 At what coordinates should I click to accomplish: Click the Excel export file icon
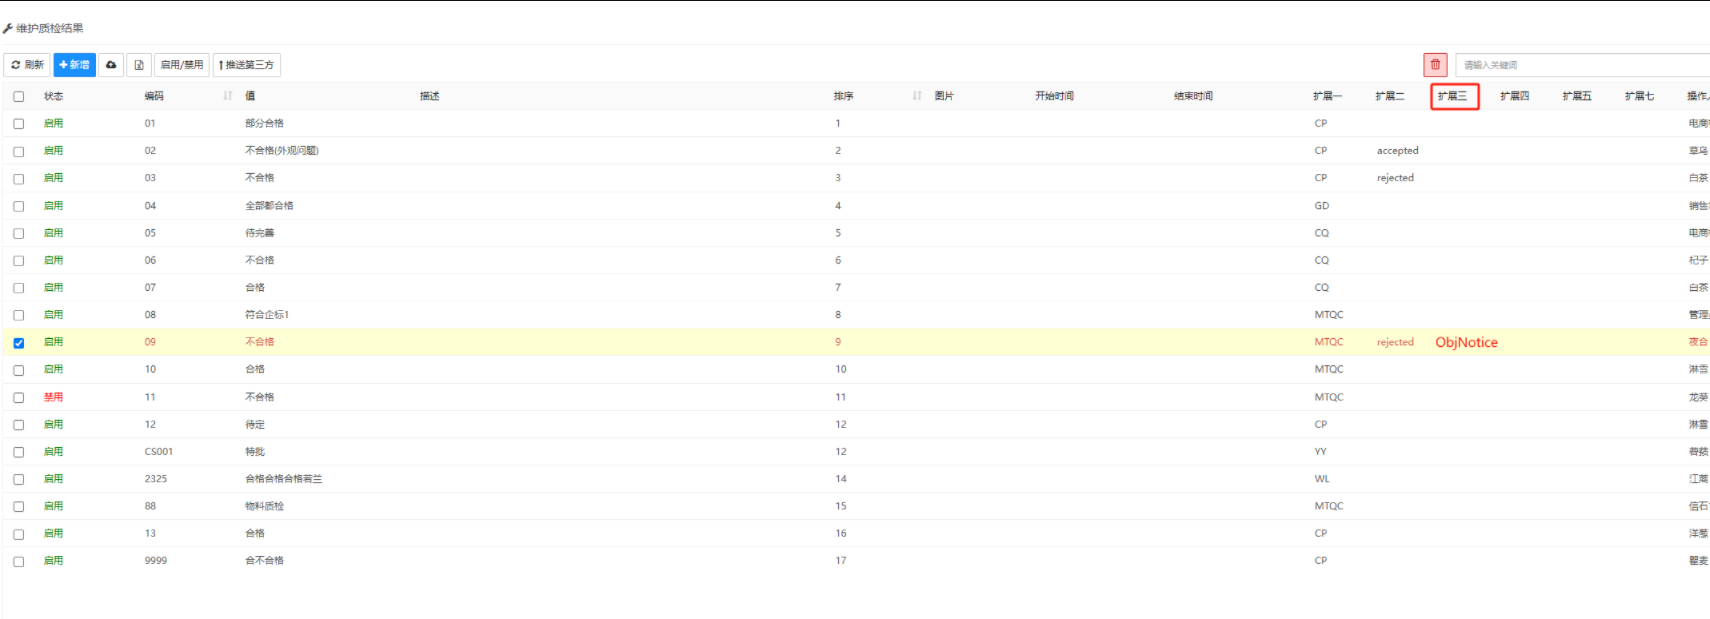coord(139,65)
